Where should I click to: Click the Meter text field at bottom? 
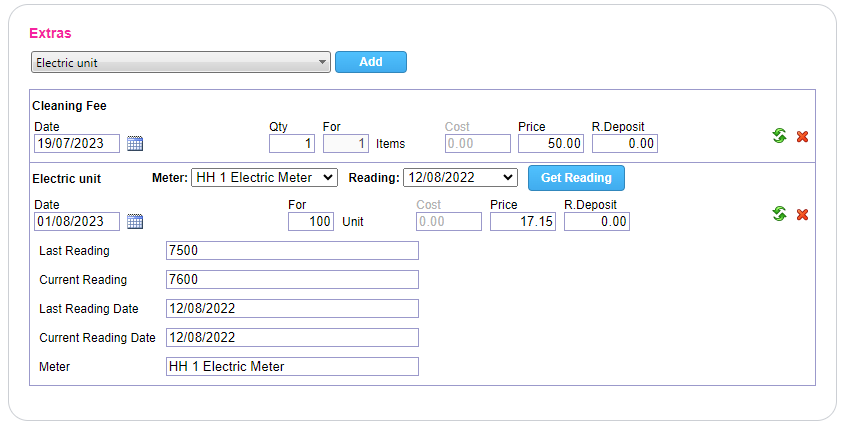(292, 366)
